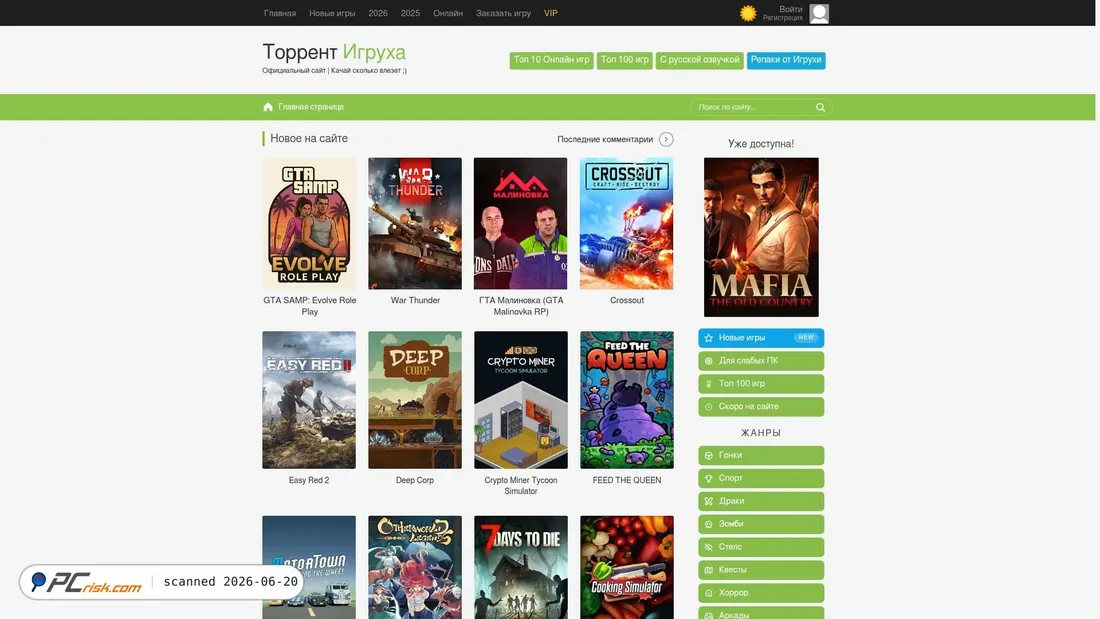Screen dimensions: 1100x619
Task: Open Crossout game cover
Action: [626, 223]
